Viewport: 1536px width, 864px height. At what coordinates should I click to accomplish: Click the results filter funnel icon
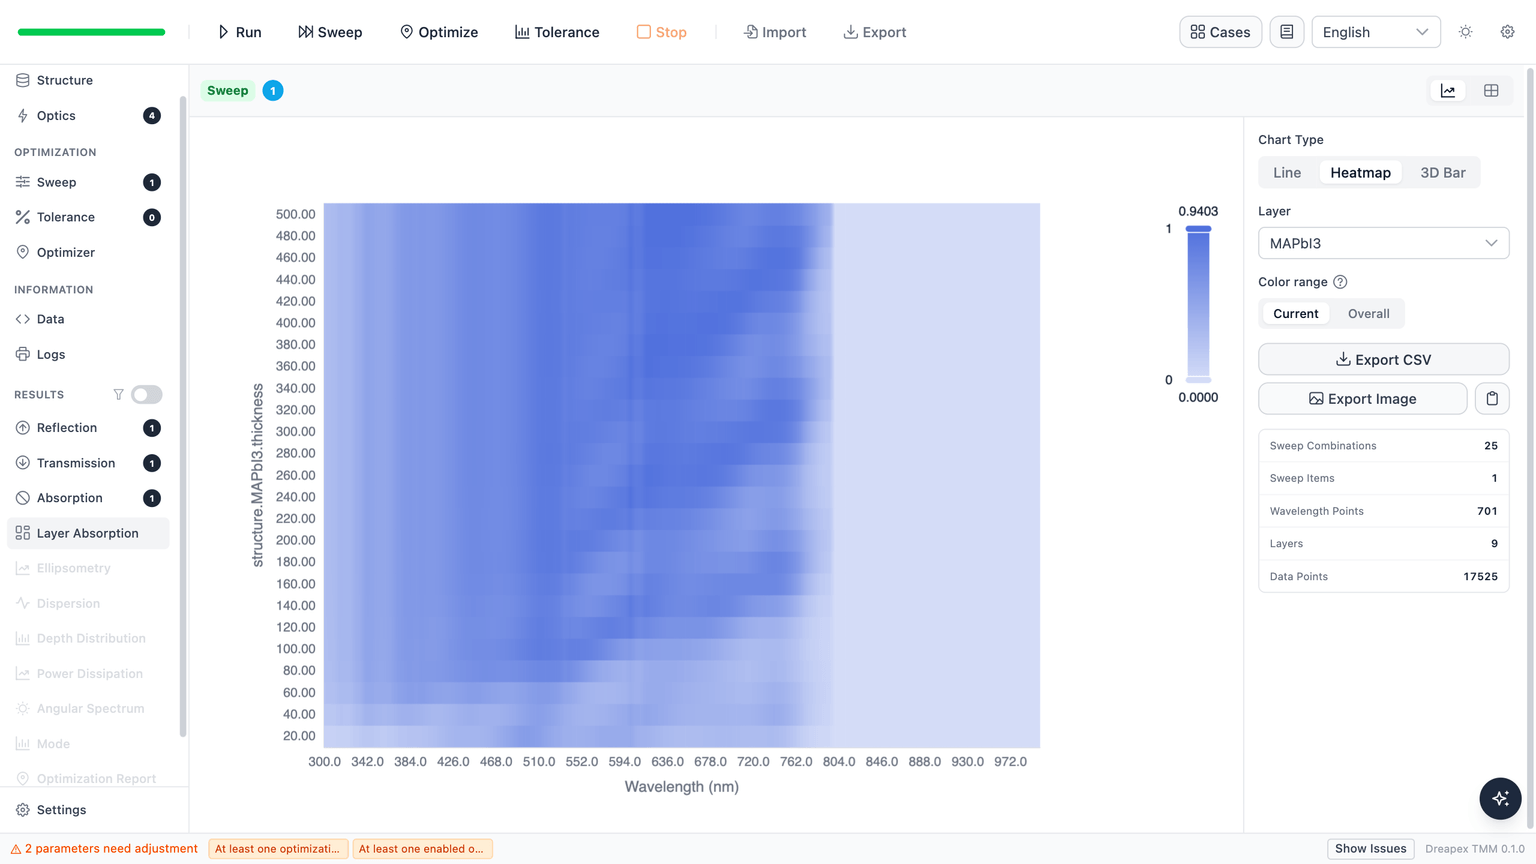click(118, 395)
